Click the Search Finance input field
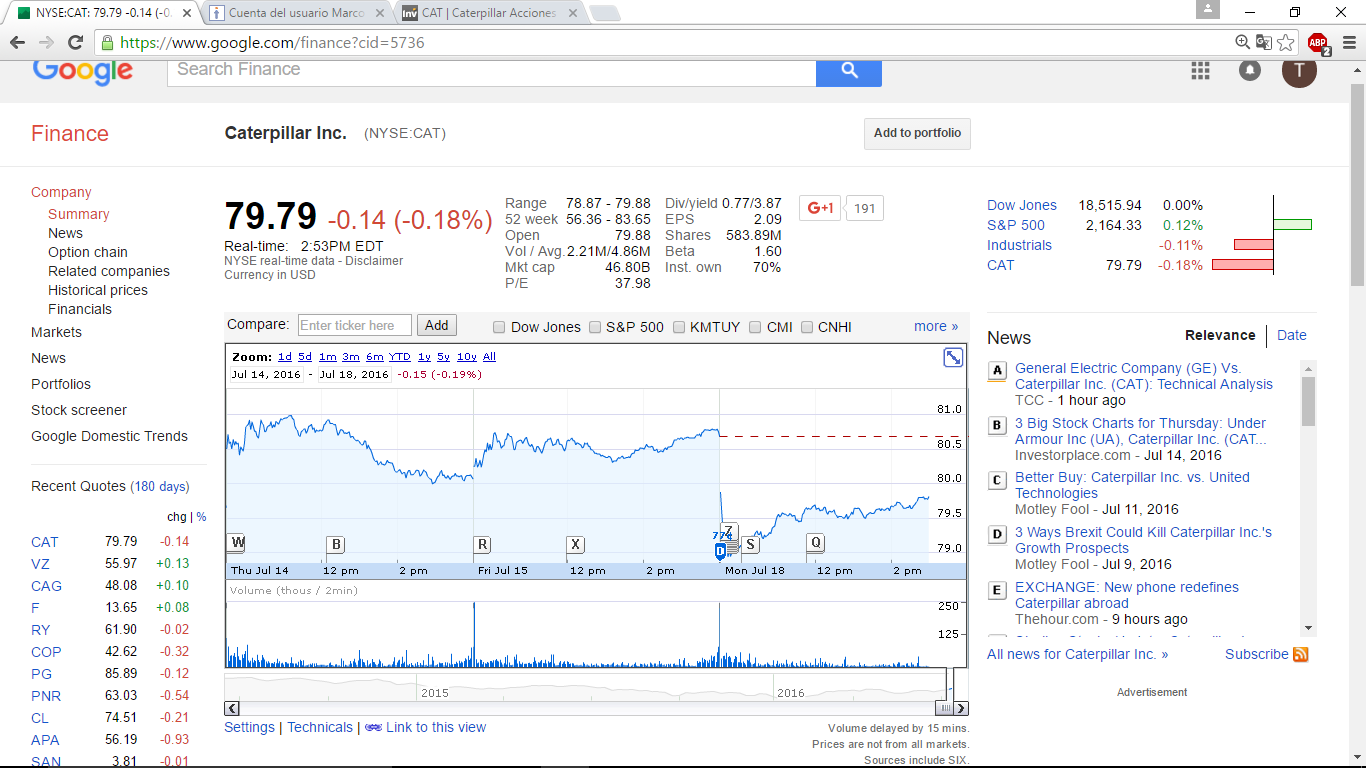Image resolution: width=1366 pixels, height=768 pixels. 491,70
